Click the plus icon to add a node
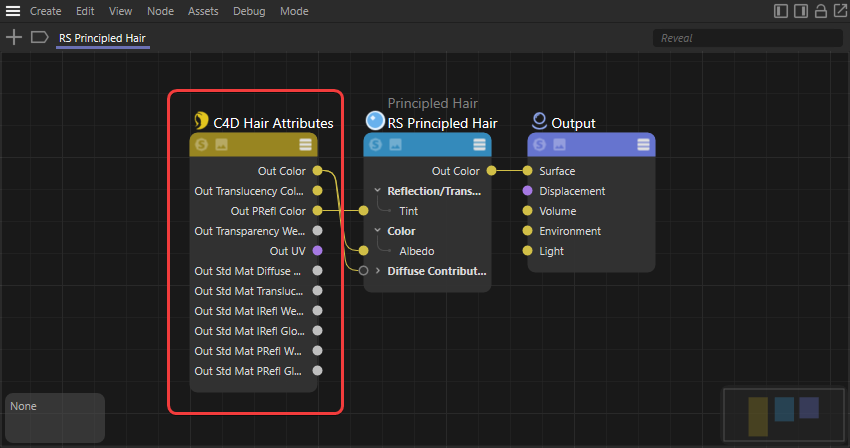 point(14,37)
